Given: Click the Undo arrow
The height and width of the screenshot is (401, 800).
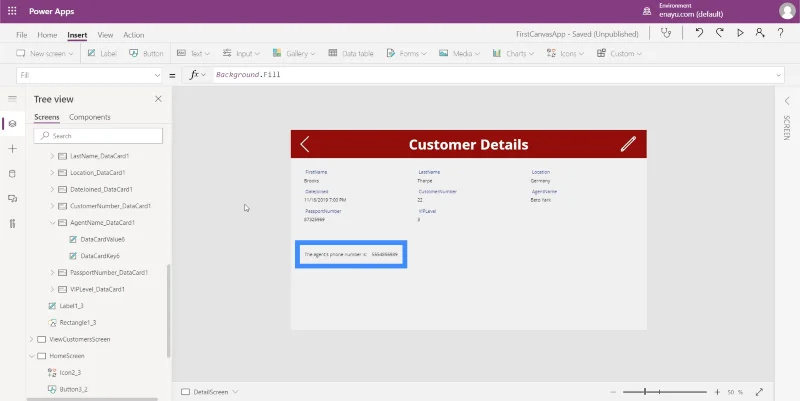Looking at the screenshot, I should coord(699,33).
